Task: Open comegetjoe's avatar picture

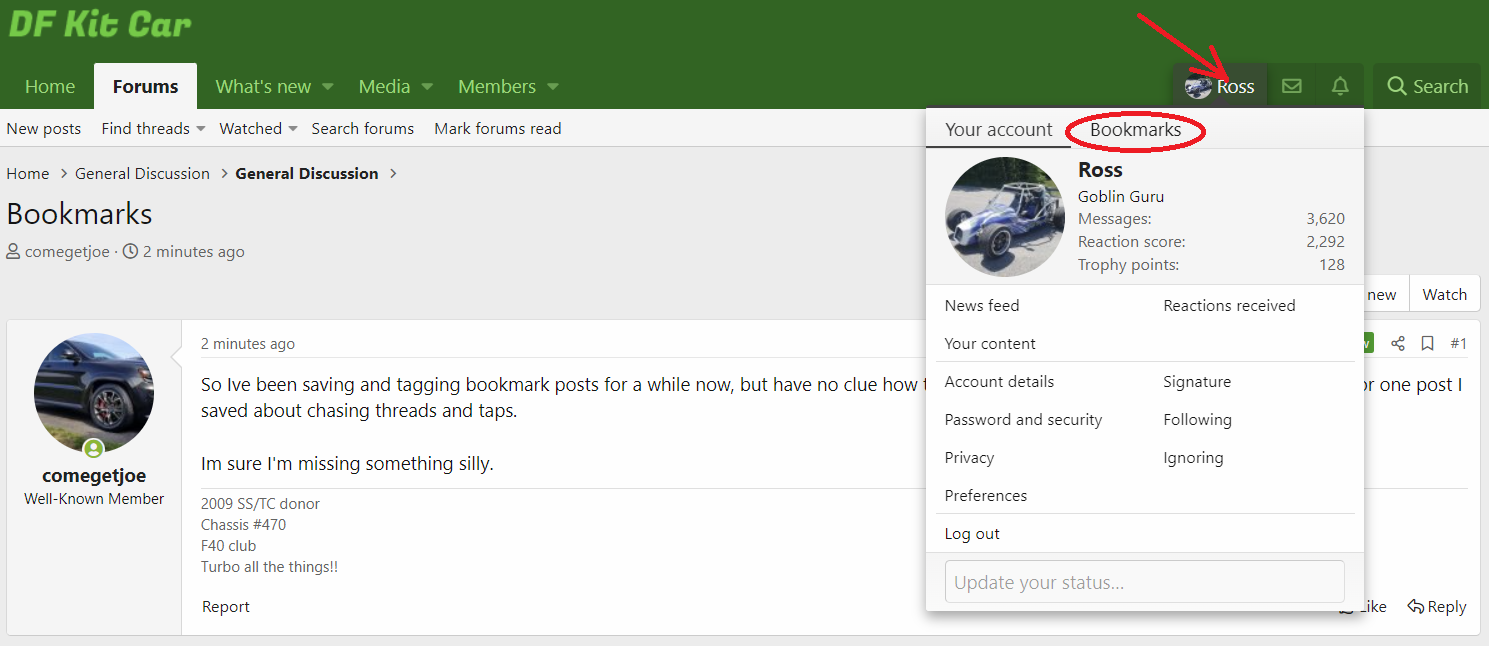Action: pos(94,393)
